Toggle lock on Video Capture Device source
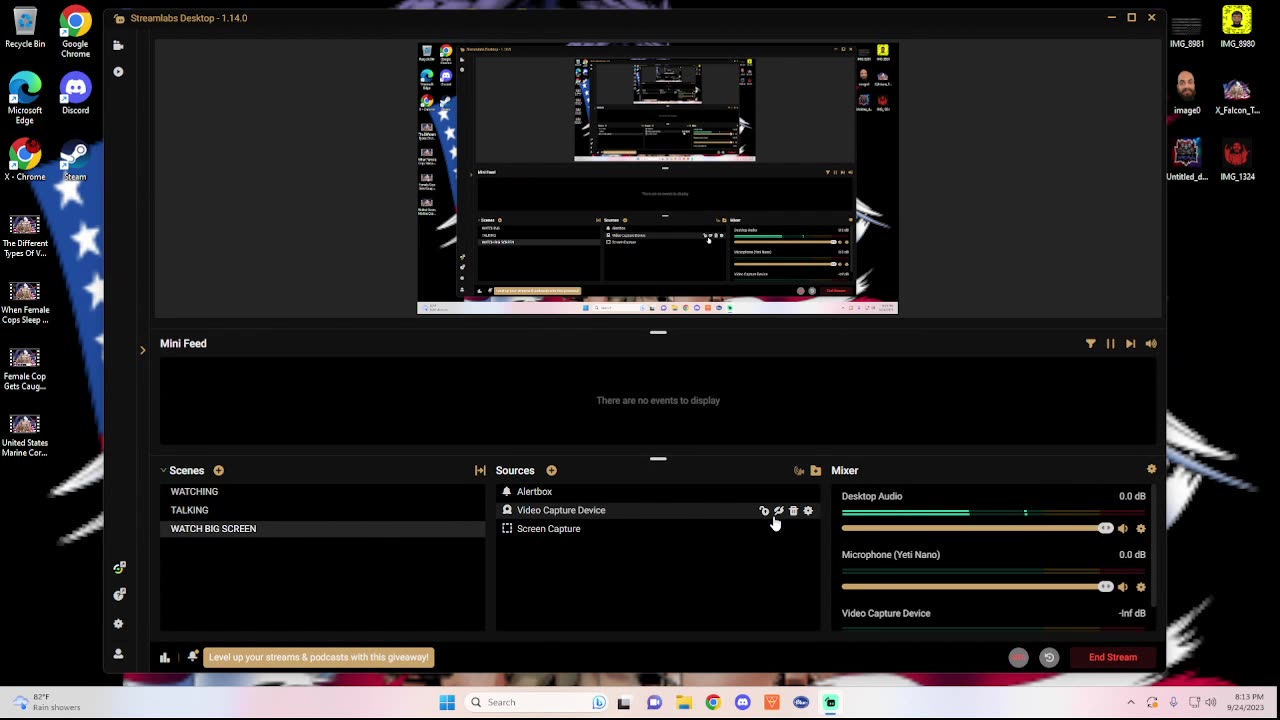The width and height of the screenshot is (1280, 720). pyautogui.click(x=764, y=511)
